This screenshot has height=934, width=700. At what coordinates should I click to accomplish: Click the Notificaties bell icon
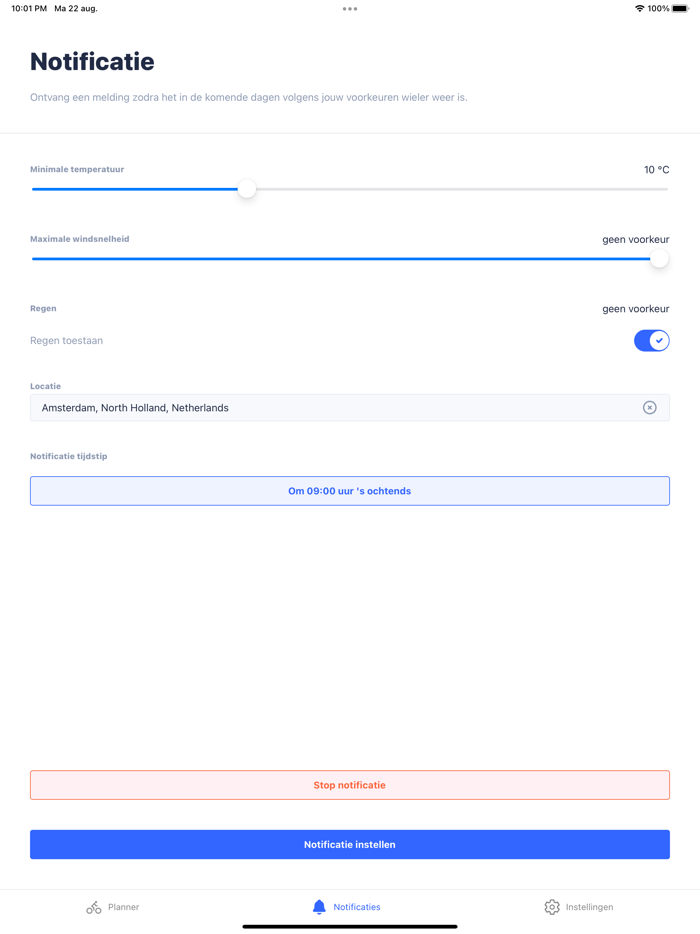pos(319,907)
